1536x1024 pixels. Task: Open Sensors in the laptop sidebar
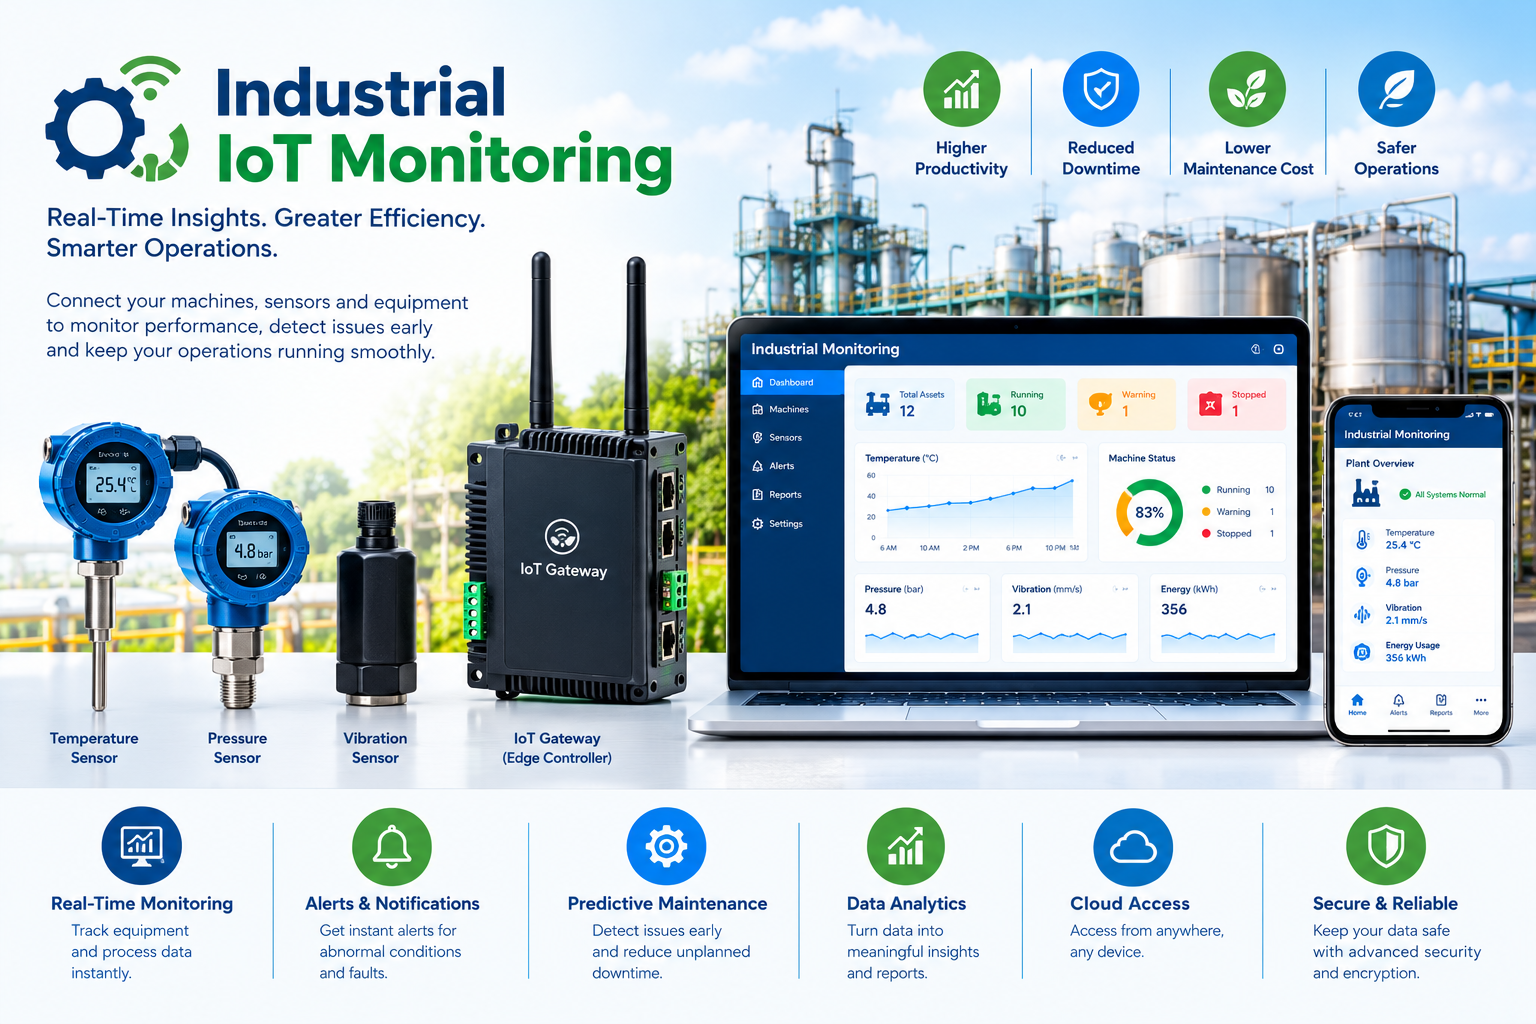click(793, 437)
